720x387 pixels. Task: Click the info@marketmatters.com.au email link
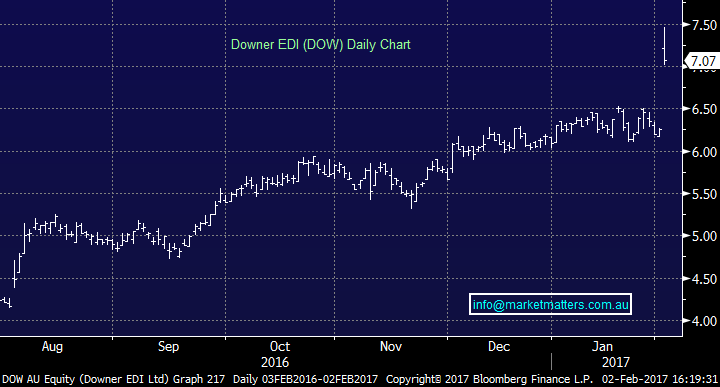[550, 304]
